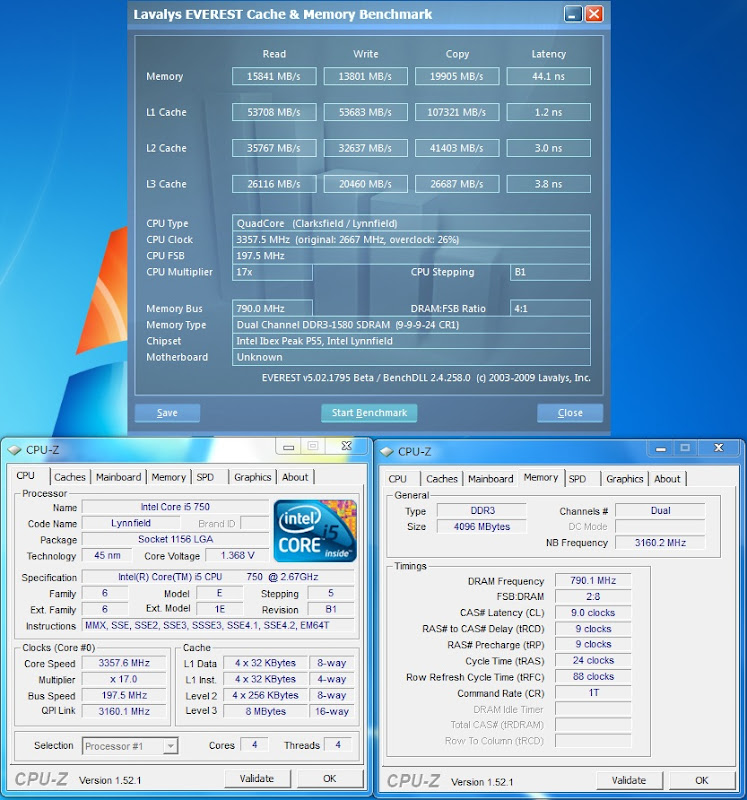Select Memory tab in right CPU-Z window
747x800 pixels.
[x=541, y=477]
